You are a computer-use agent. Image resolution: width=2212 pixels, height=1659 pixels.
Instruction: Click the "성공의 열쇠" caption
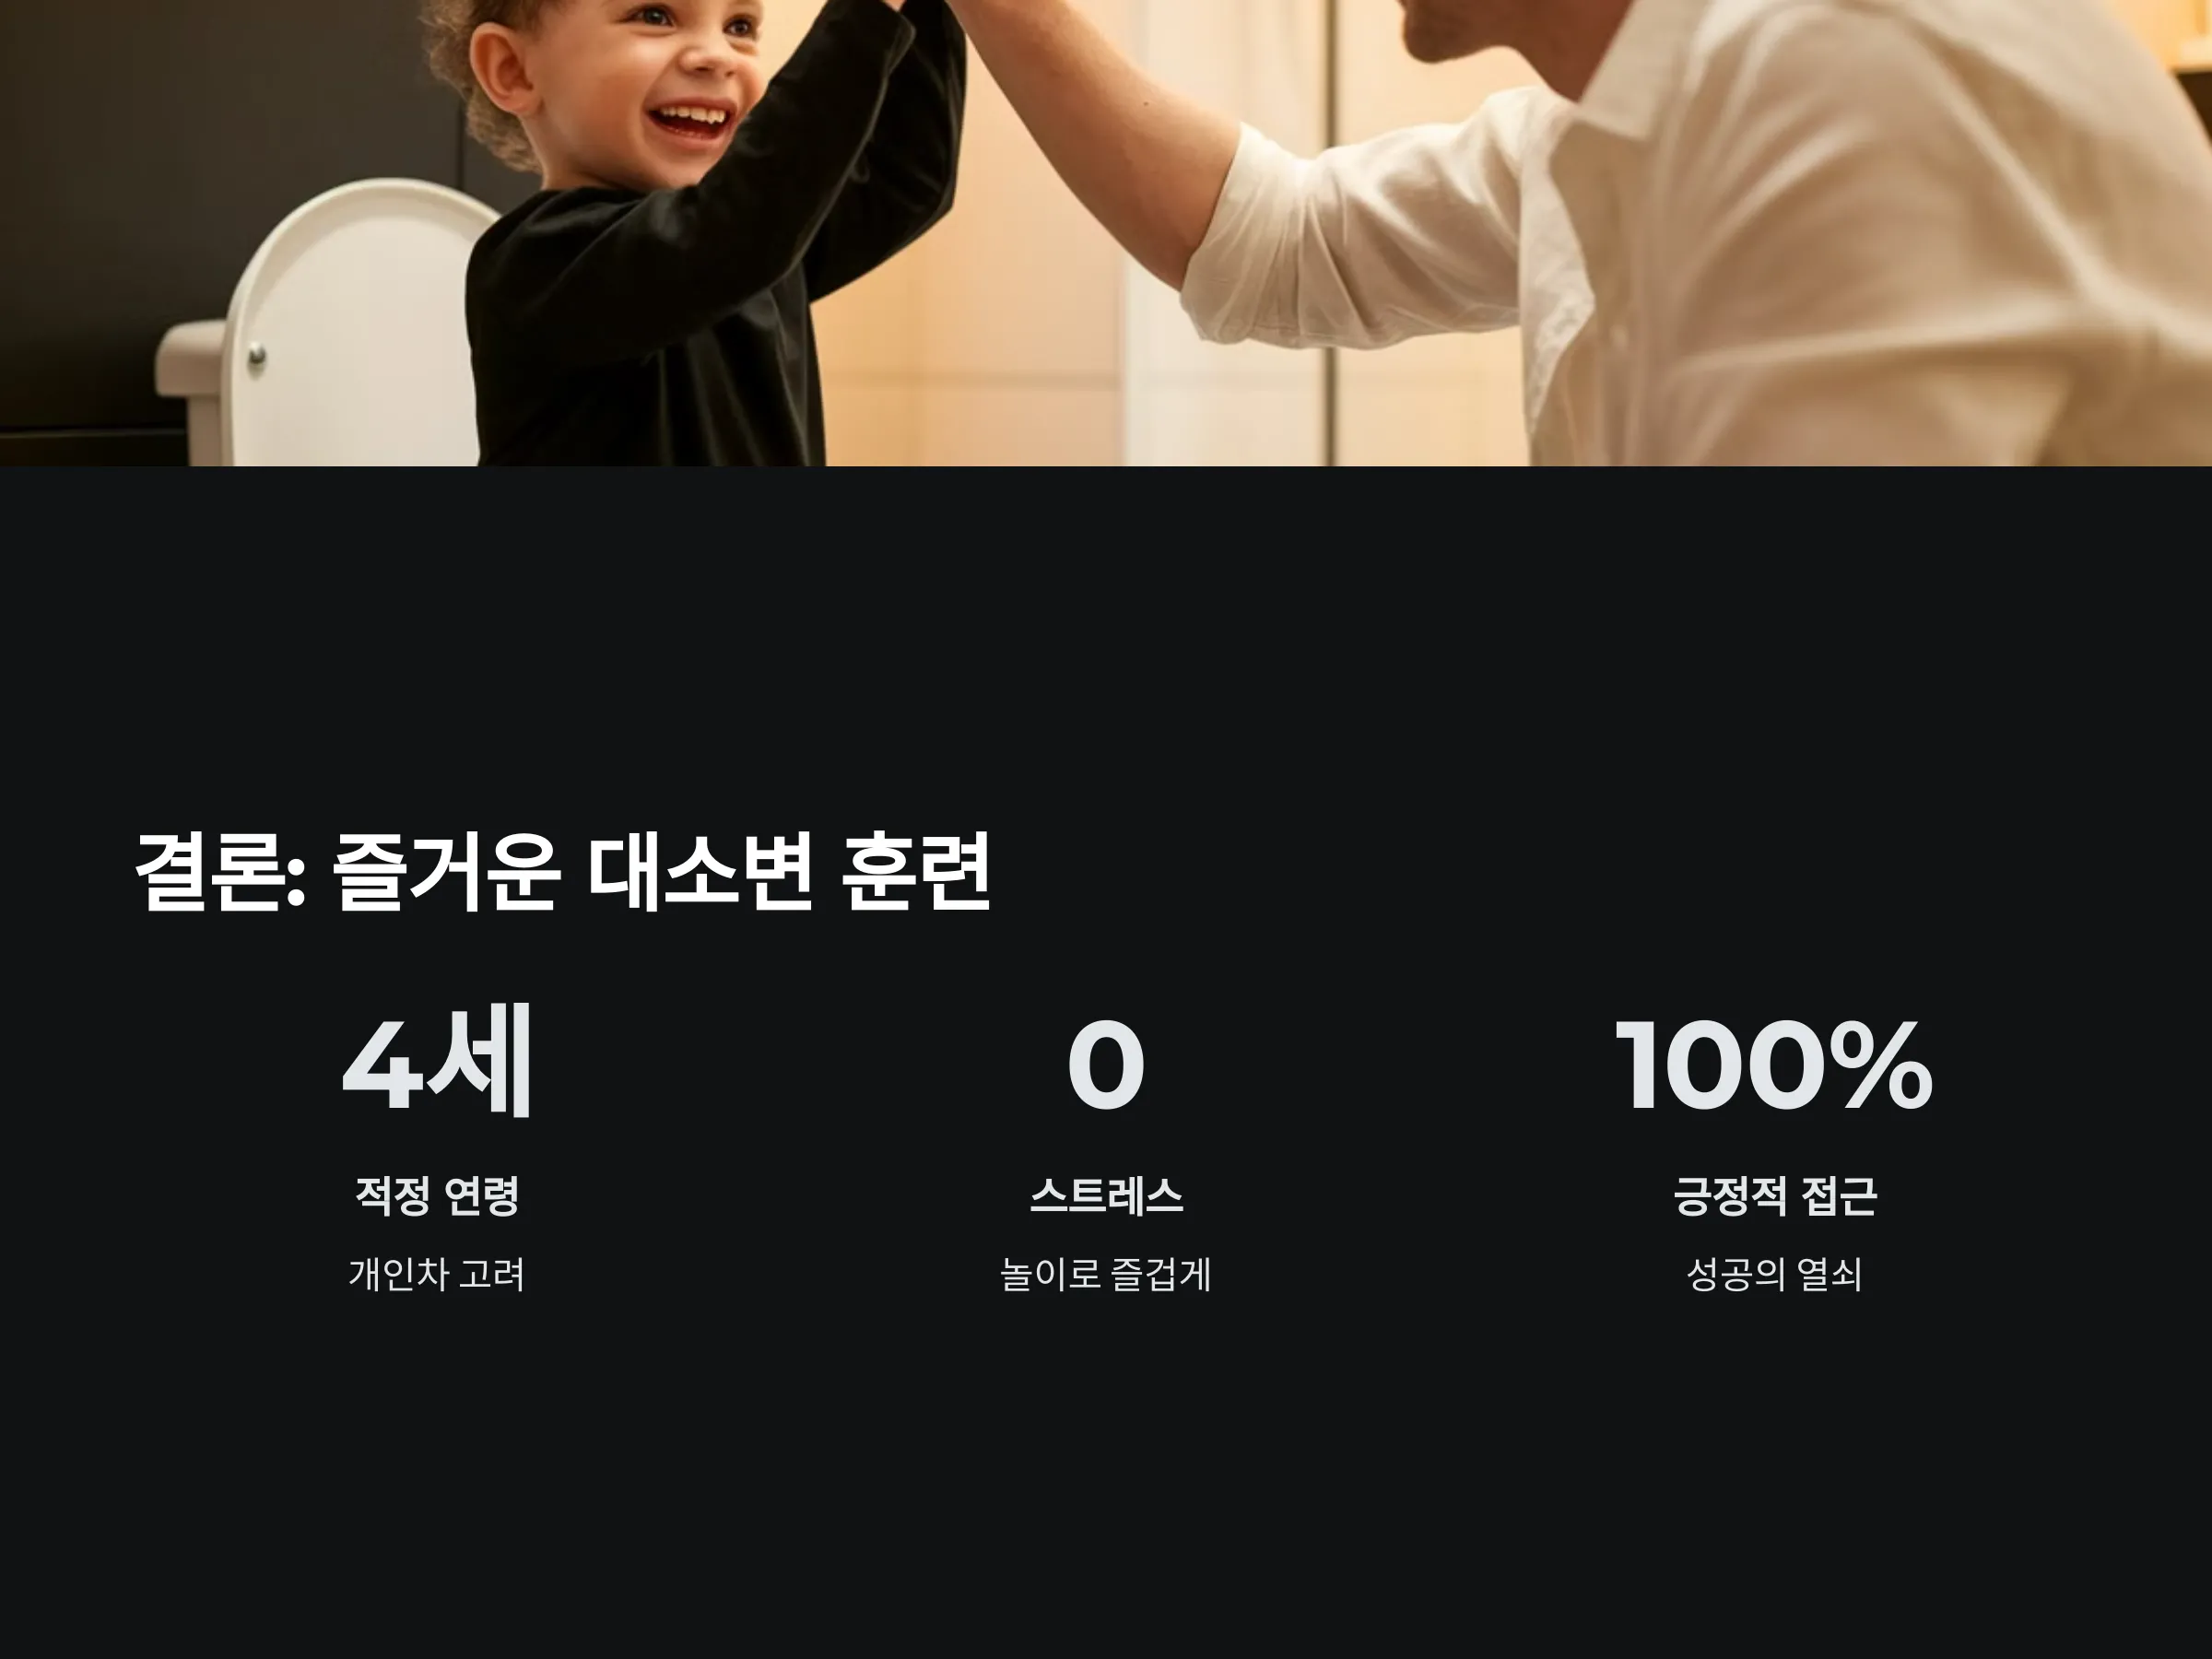tap(1774, 1274)
